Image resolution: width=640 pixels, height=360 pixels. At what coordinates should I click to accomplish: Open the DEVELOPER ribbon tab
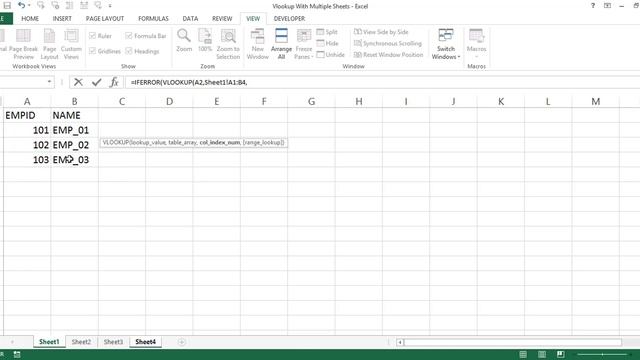(x=289, y=19)
